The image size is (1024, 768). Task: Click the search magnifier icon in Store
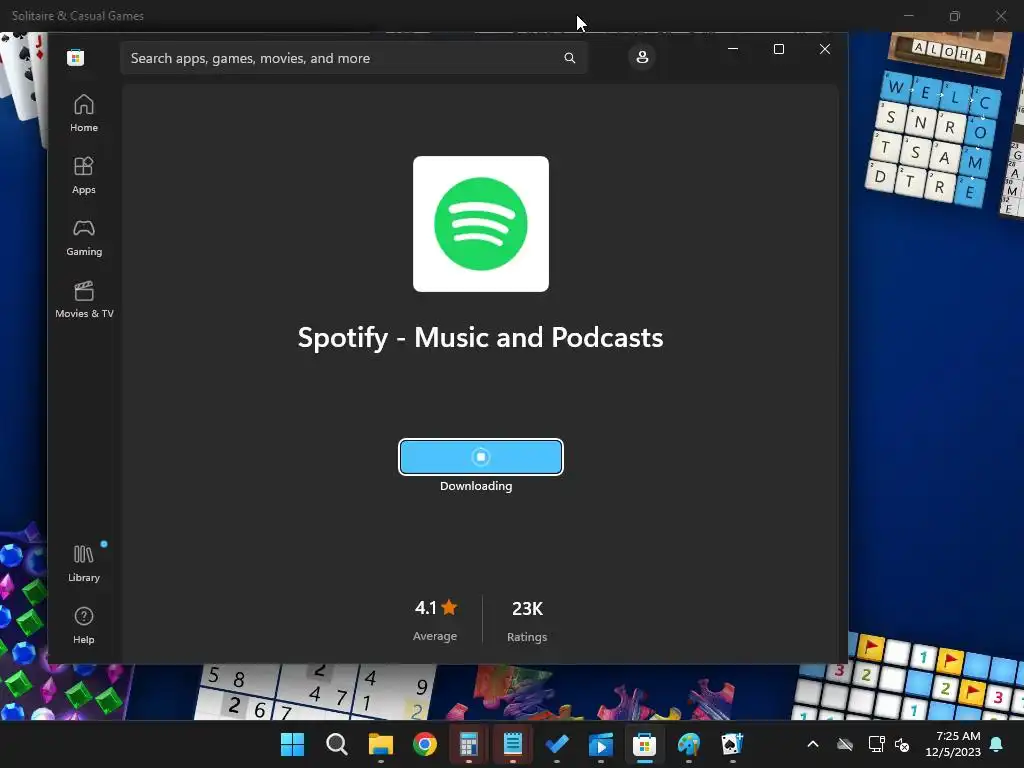point(569,58)
